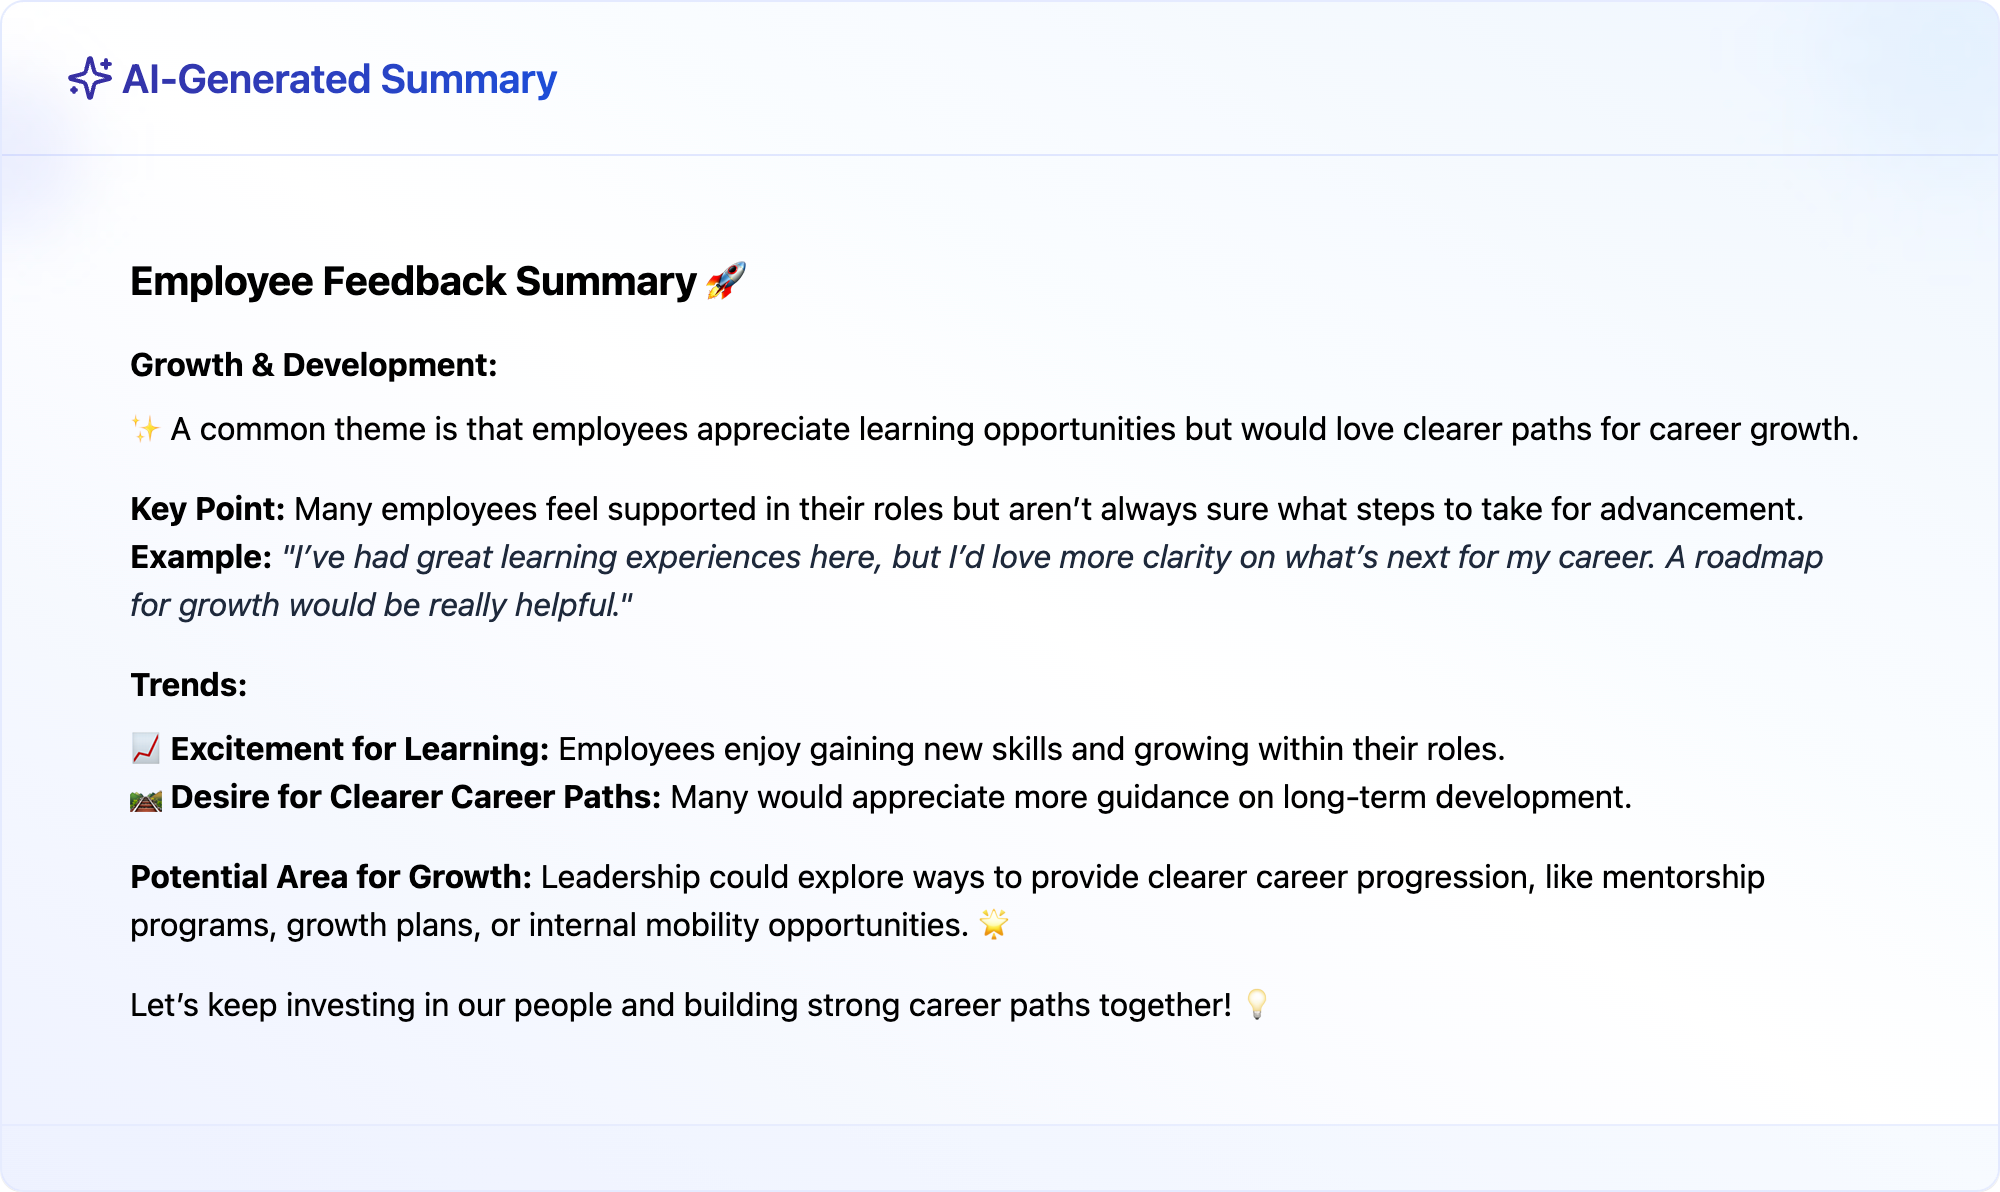
Task: Click the 'Example:' bold label
Action: pyautogui.click(x=201, y=557)
